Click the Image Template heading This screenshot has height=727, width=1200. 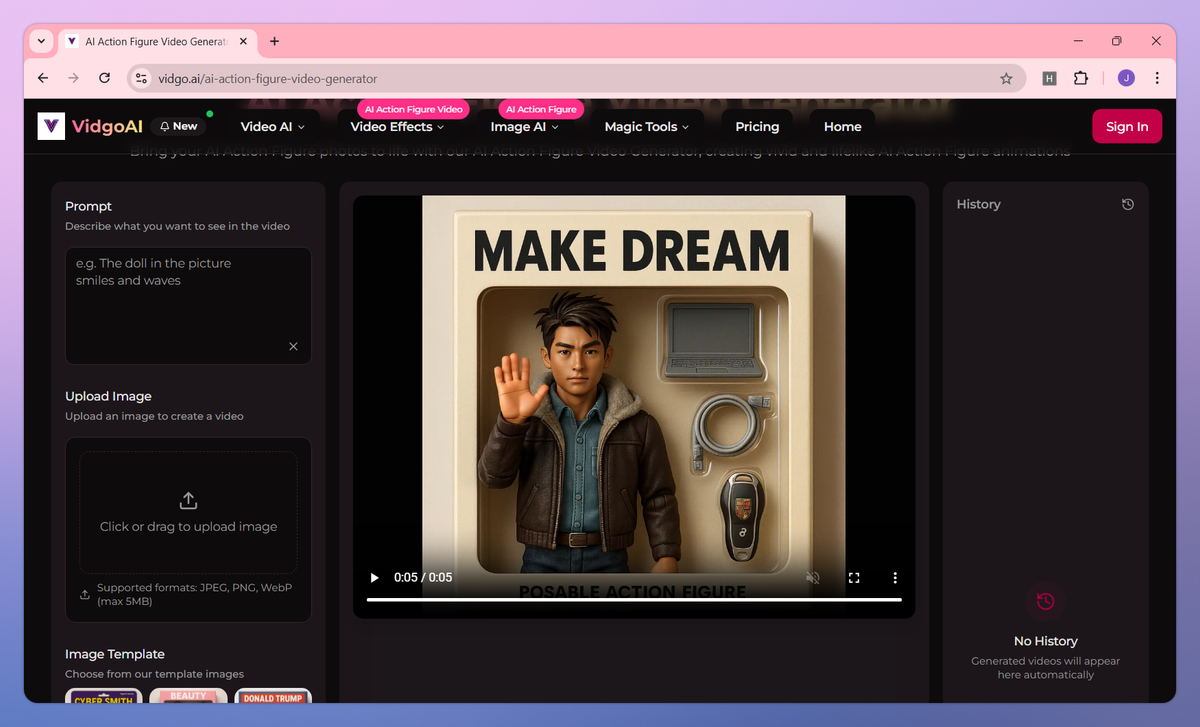(115, 654)
